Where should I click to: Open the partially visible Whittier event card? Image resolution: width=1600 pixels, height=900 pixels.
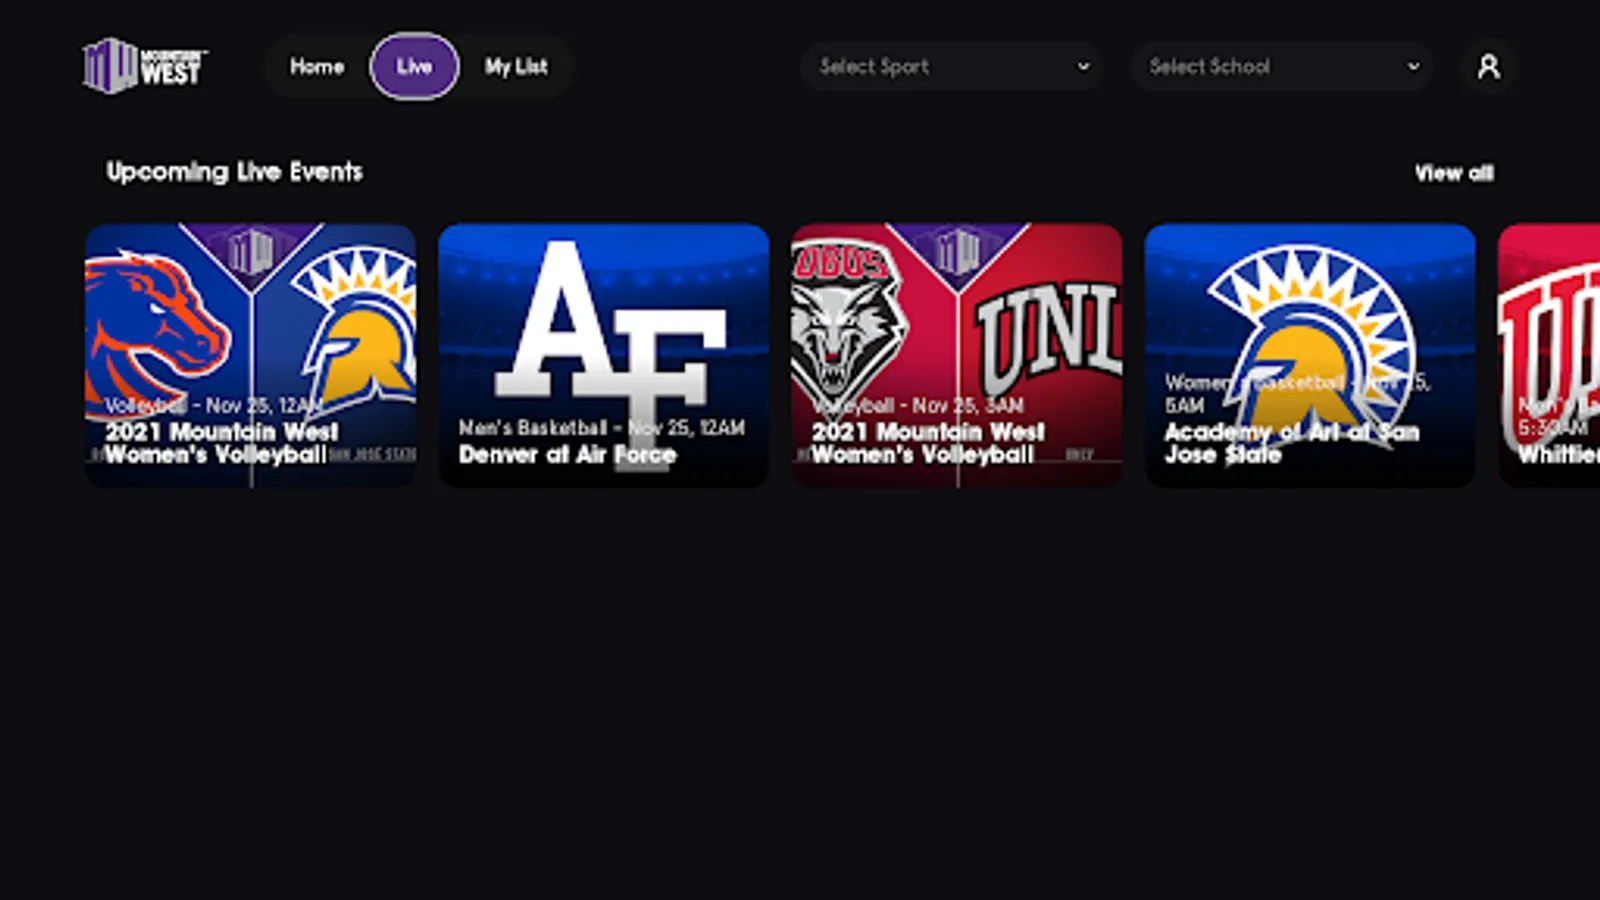(x=1549, y=355)
